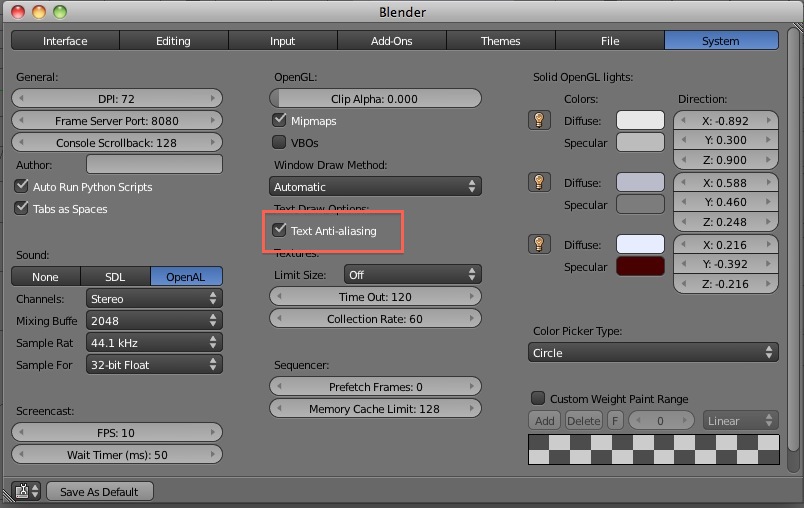Decrease third light Z direction value
The width and height of the screenshot is (804, 508).
684,283
